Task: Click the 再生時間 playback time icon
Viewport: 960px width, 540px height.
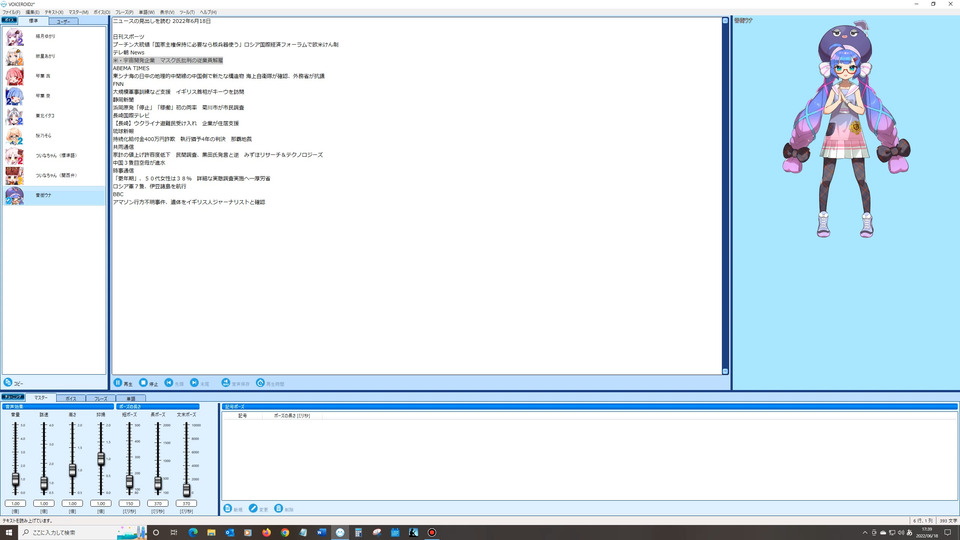Action: click(x=260, y=383)
